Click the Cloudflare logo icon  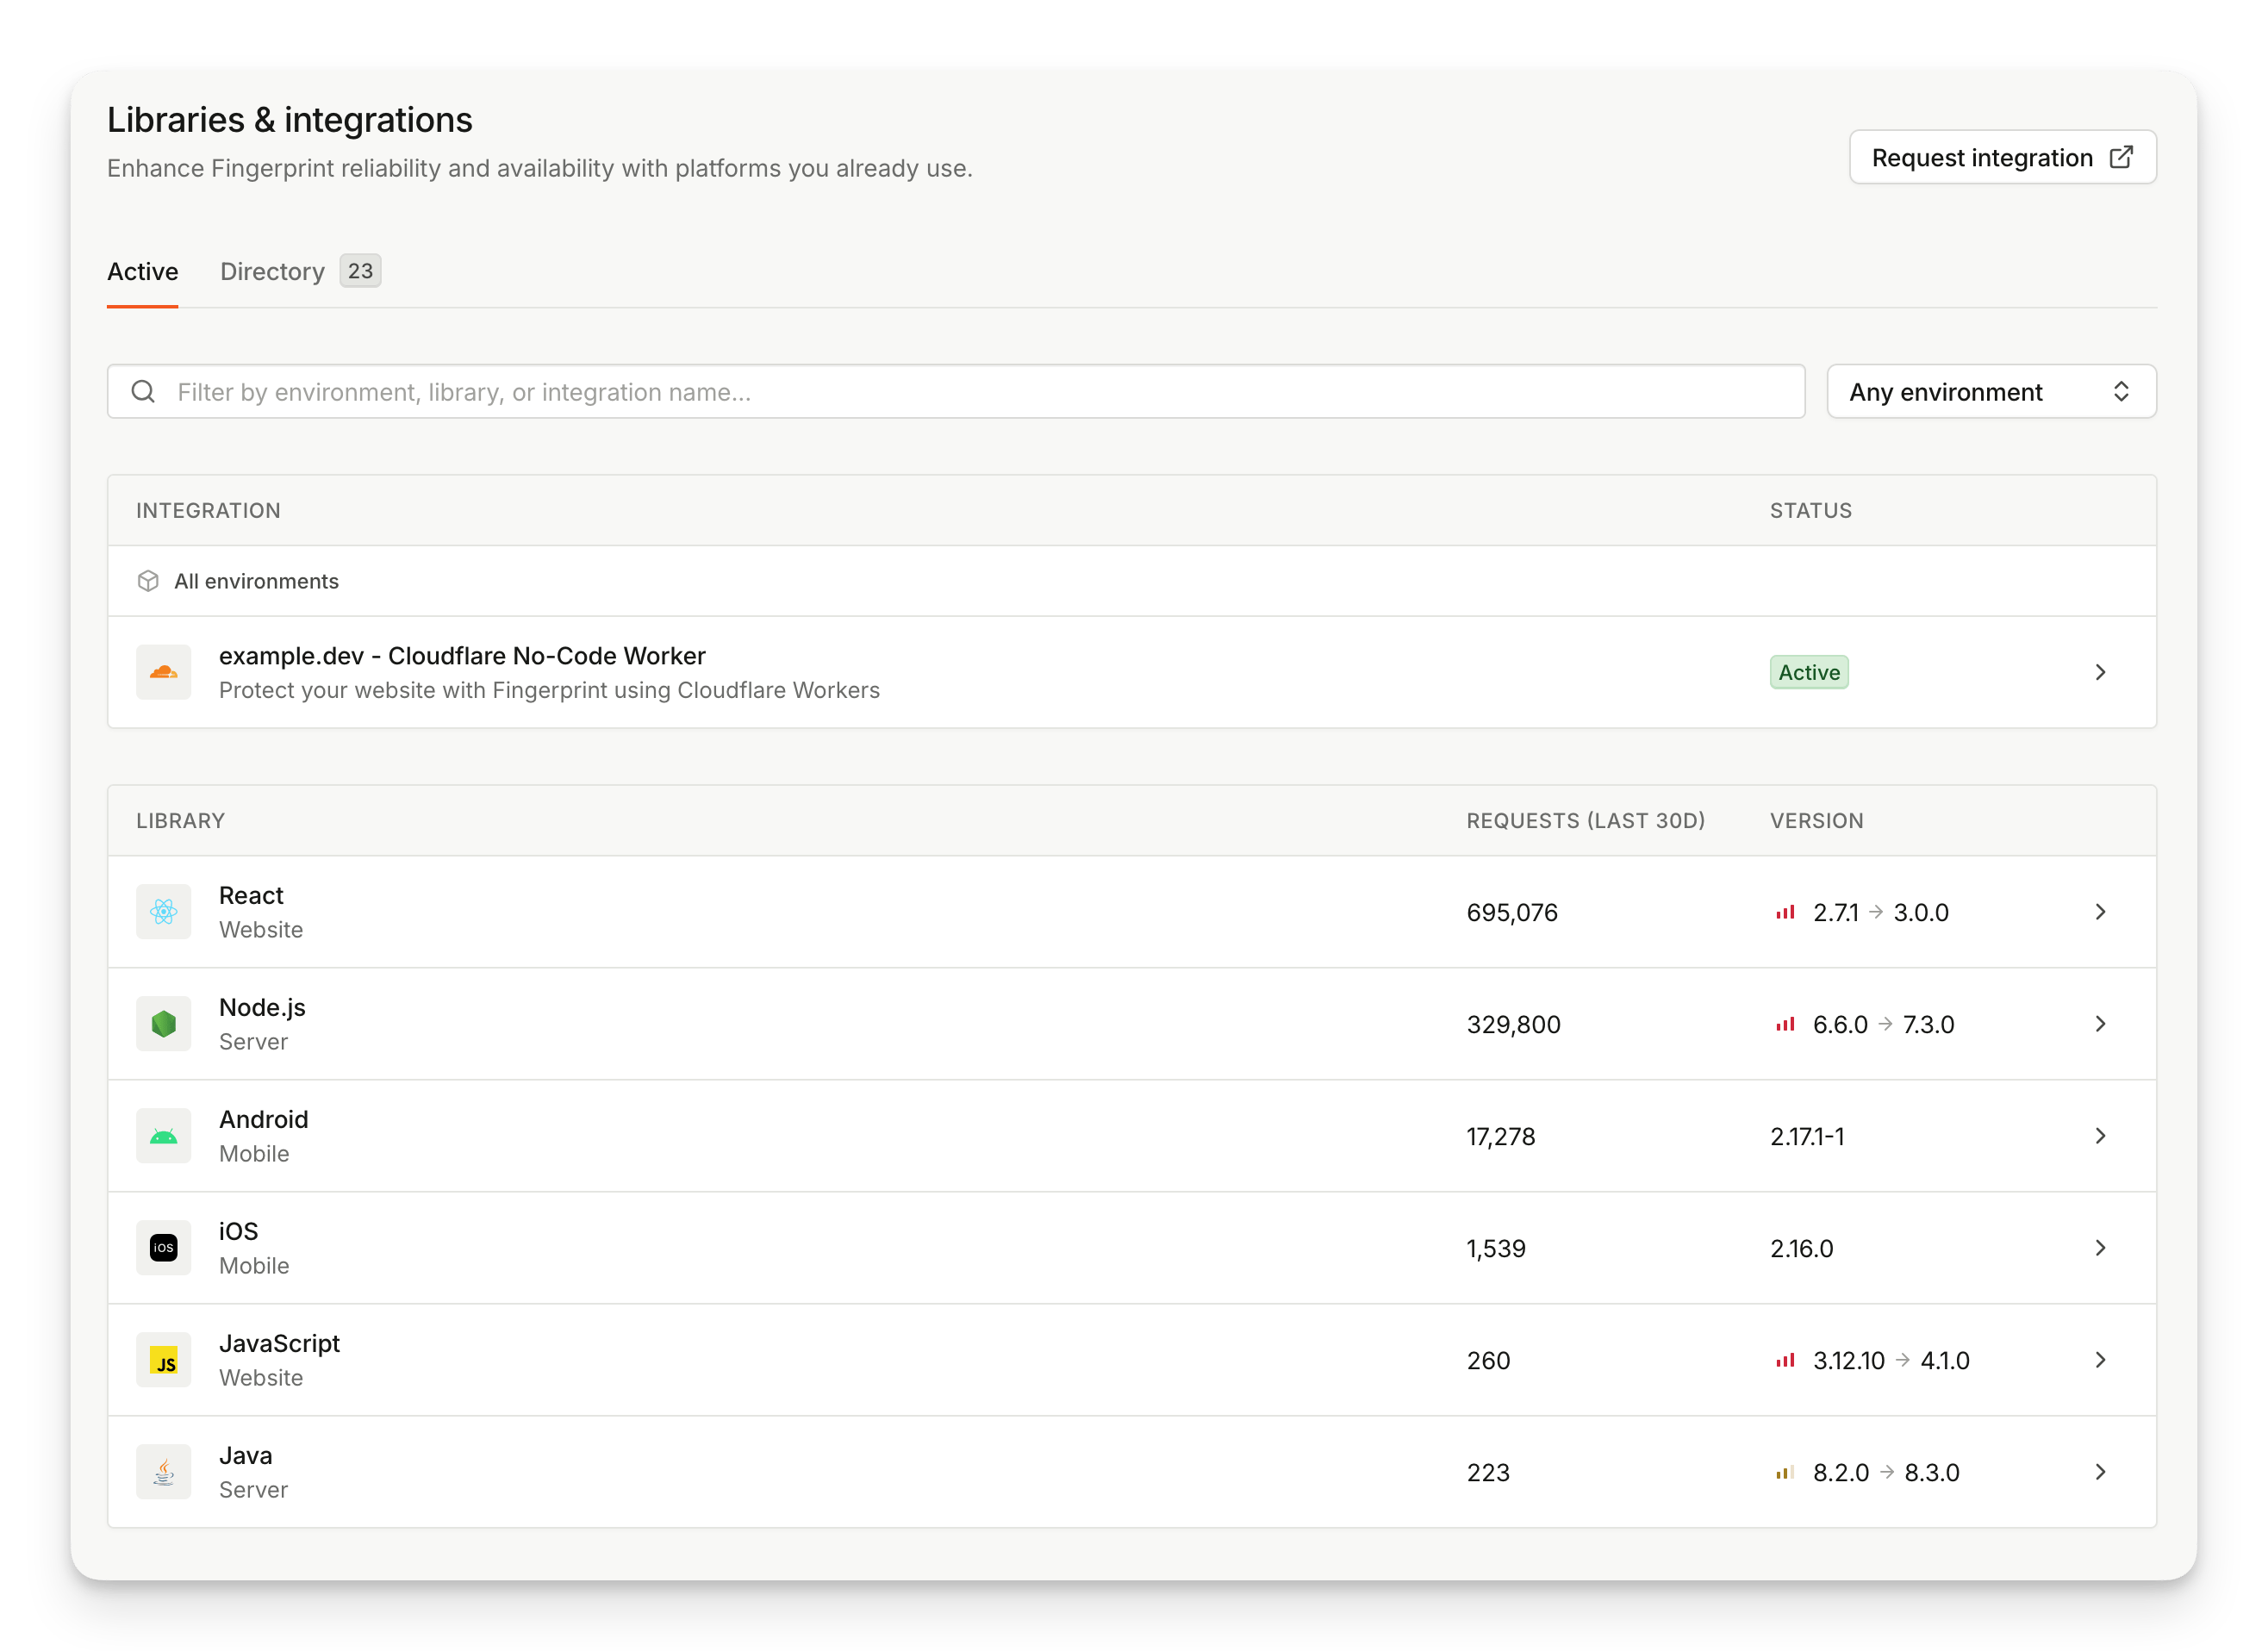click(x=164, y=672)
